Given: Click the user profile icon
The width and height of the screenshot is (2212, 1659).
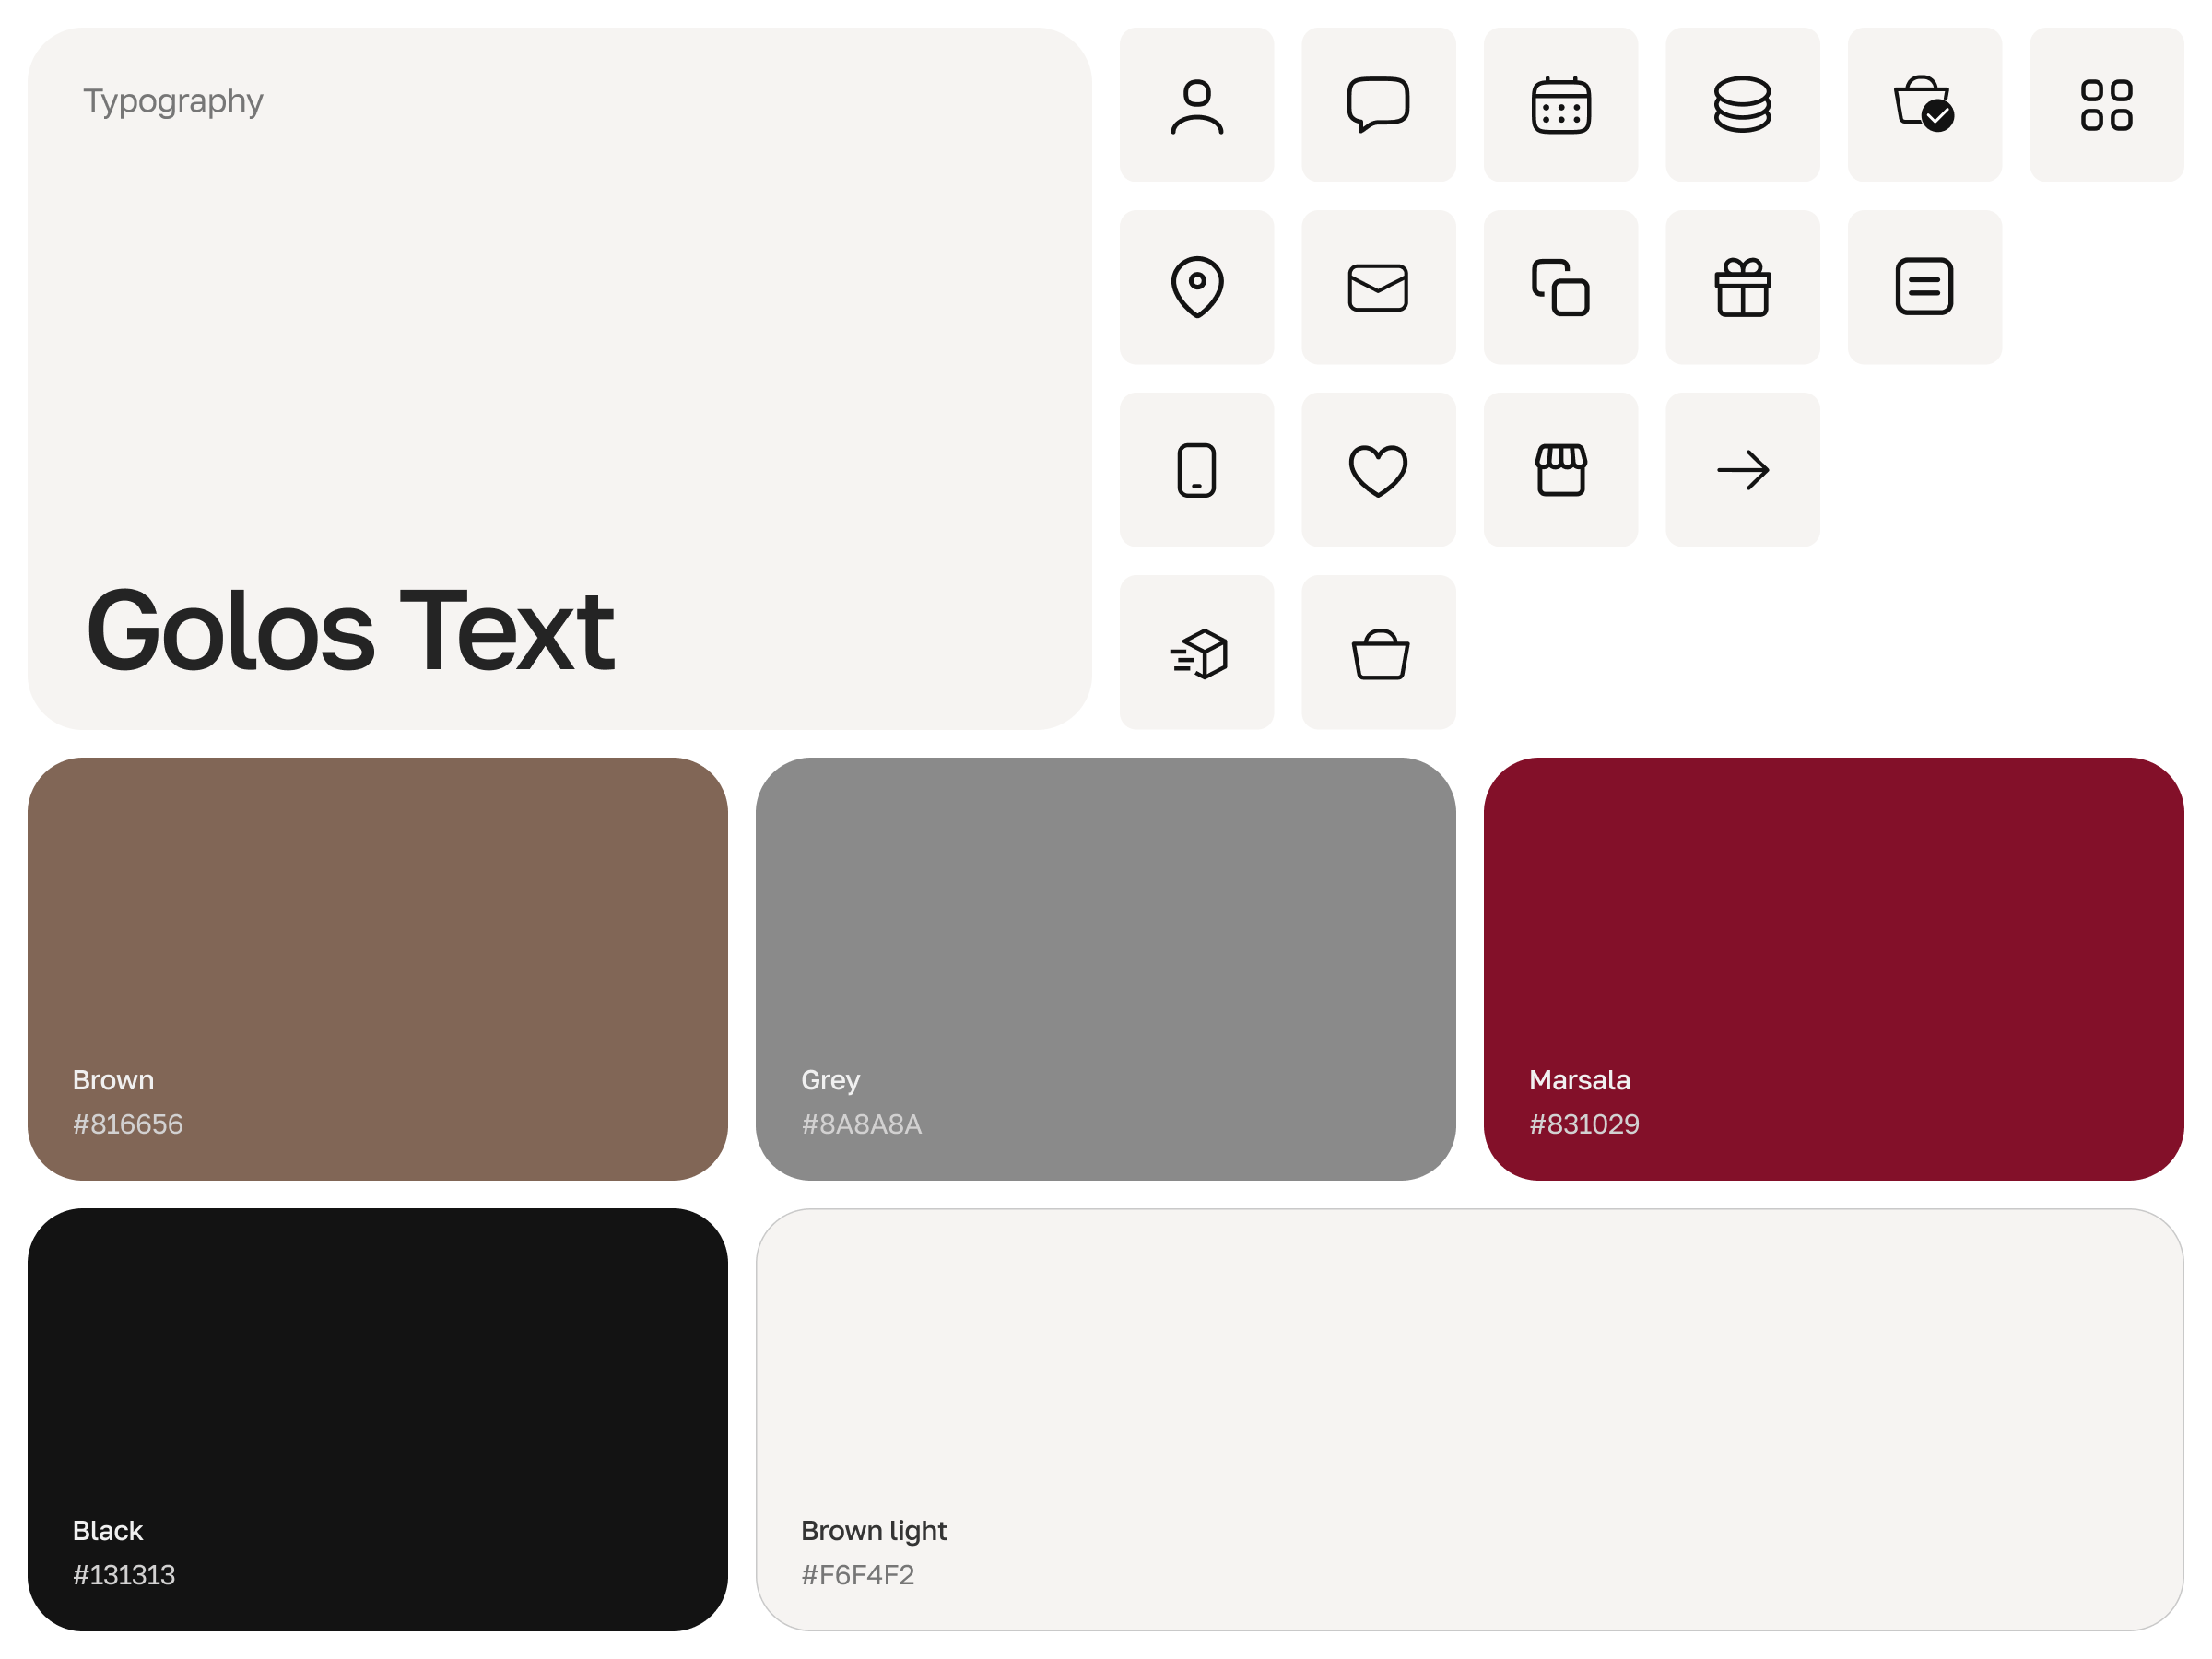Looking at the screenshot, I should [x=1196, y=105].
